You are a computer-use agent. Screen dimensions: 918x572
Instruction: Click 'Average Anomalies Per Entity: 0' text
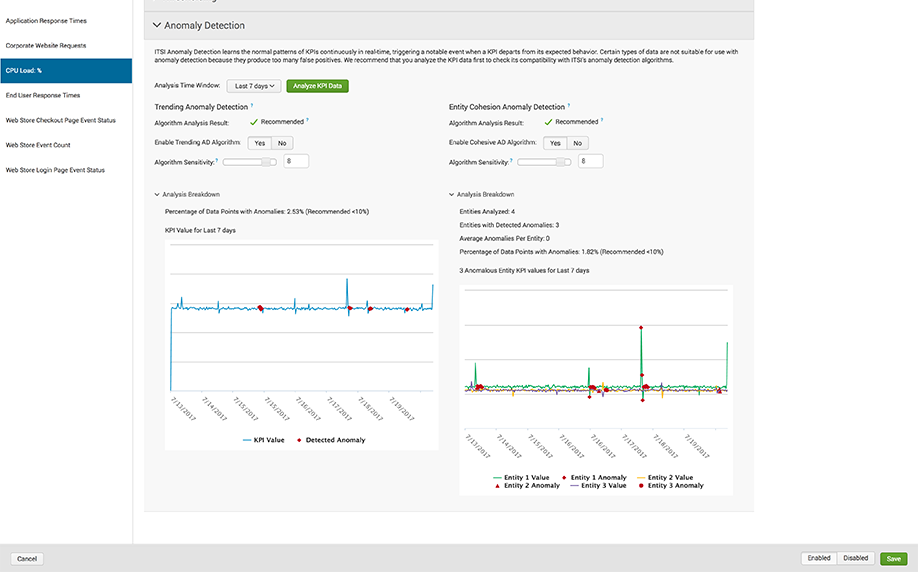coord(504,239)
